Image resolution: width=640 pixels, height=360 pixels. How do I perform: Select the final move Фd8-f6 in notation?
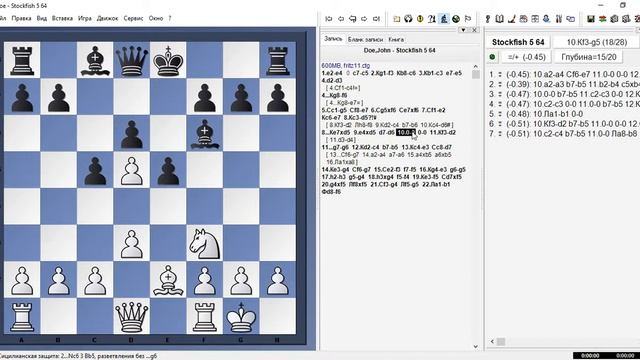[x=331, y=192]
